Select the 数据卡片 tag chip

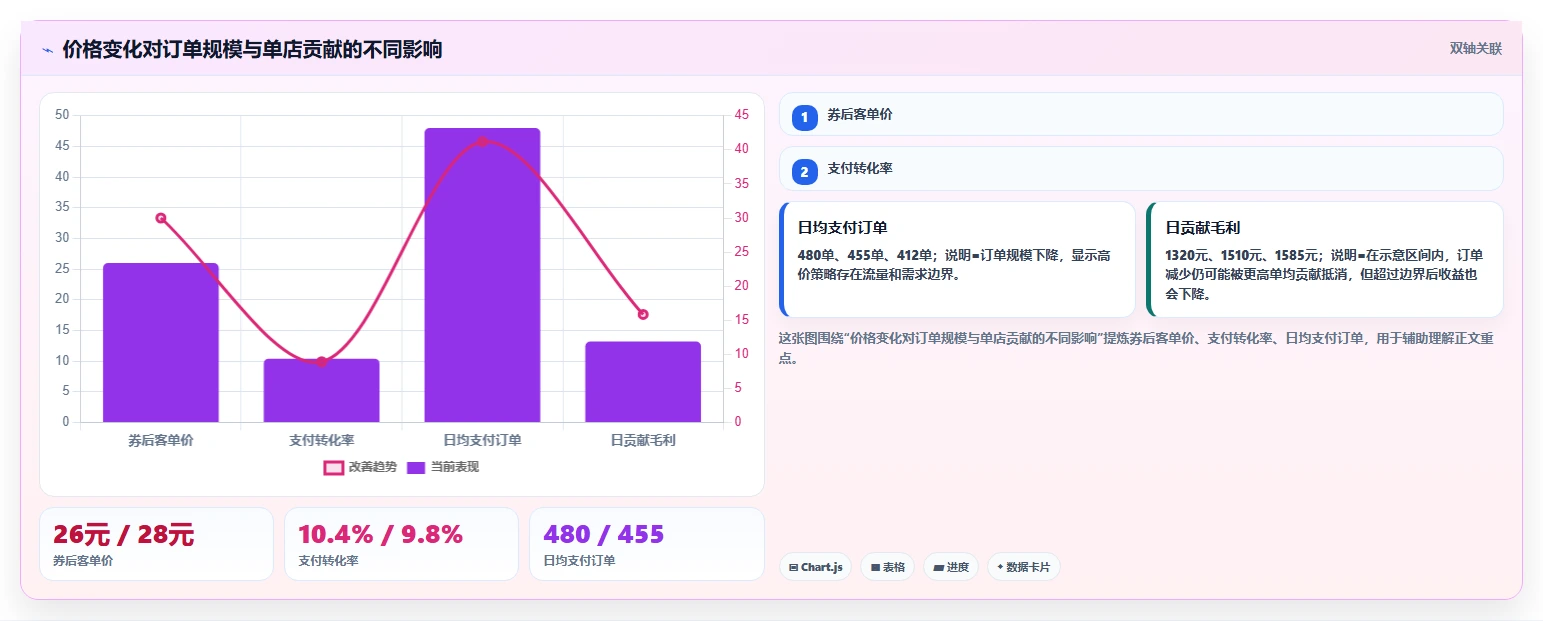coord(1024,567)
